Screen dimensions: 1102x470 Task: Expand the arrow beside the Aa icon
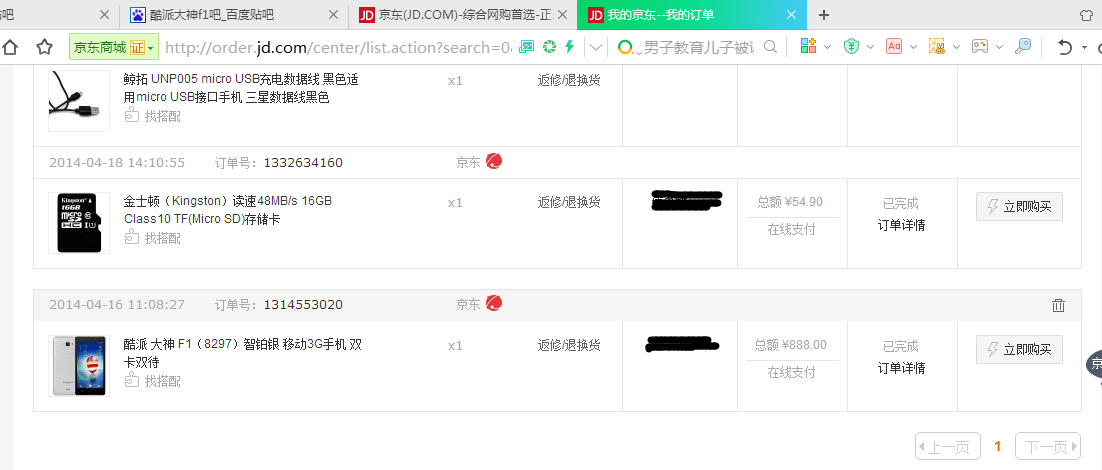click(914, 47)
